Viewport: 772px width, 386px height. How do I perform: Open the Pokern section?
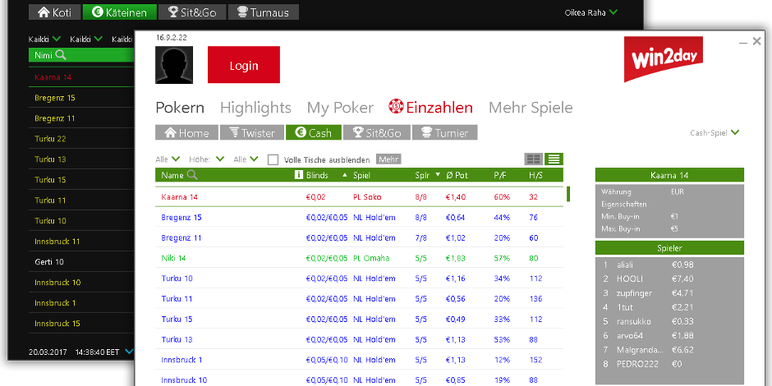(x=180, y=108)
